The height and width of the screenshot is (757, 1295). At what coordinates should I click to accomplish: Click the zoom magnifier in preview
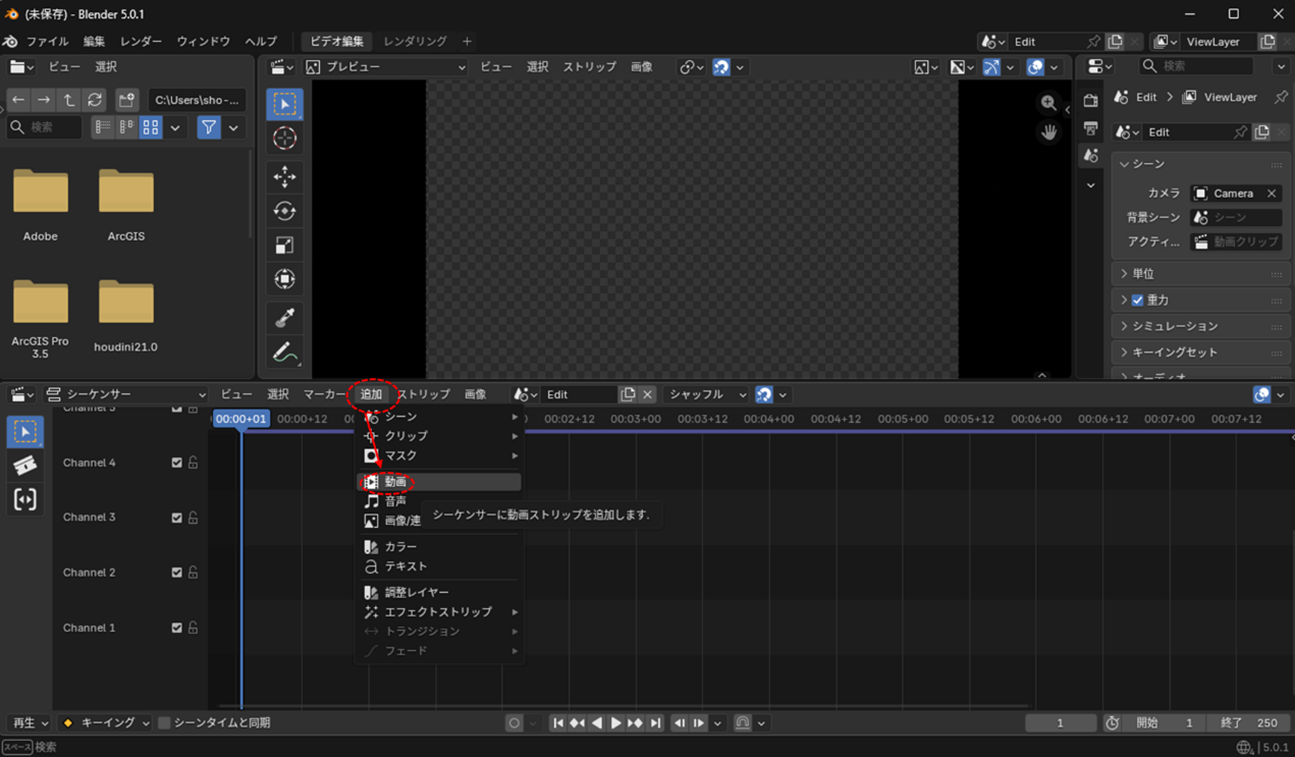[x=1048, y=103]
